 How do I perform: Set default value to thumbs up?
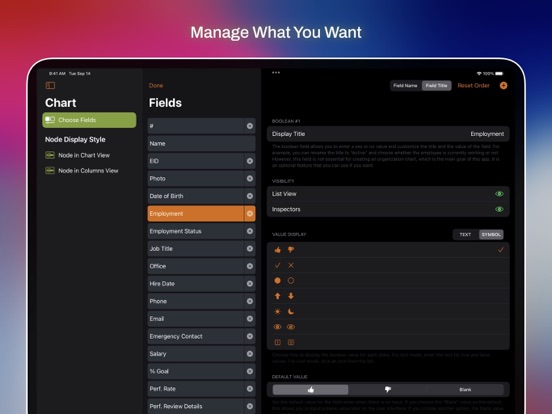(x=310, y=389)
